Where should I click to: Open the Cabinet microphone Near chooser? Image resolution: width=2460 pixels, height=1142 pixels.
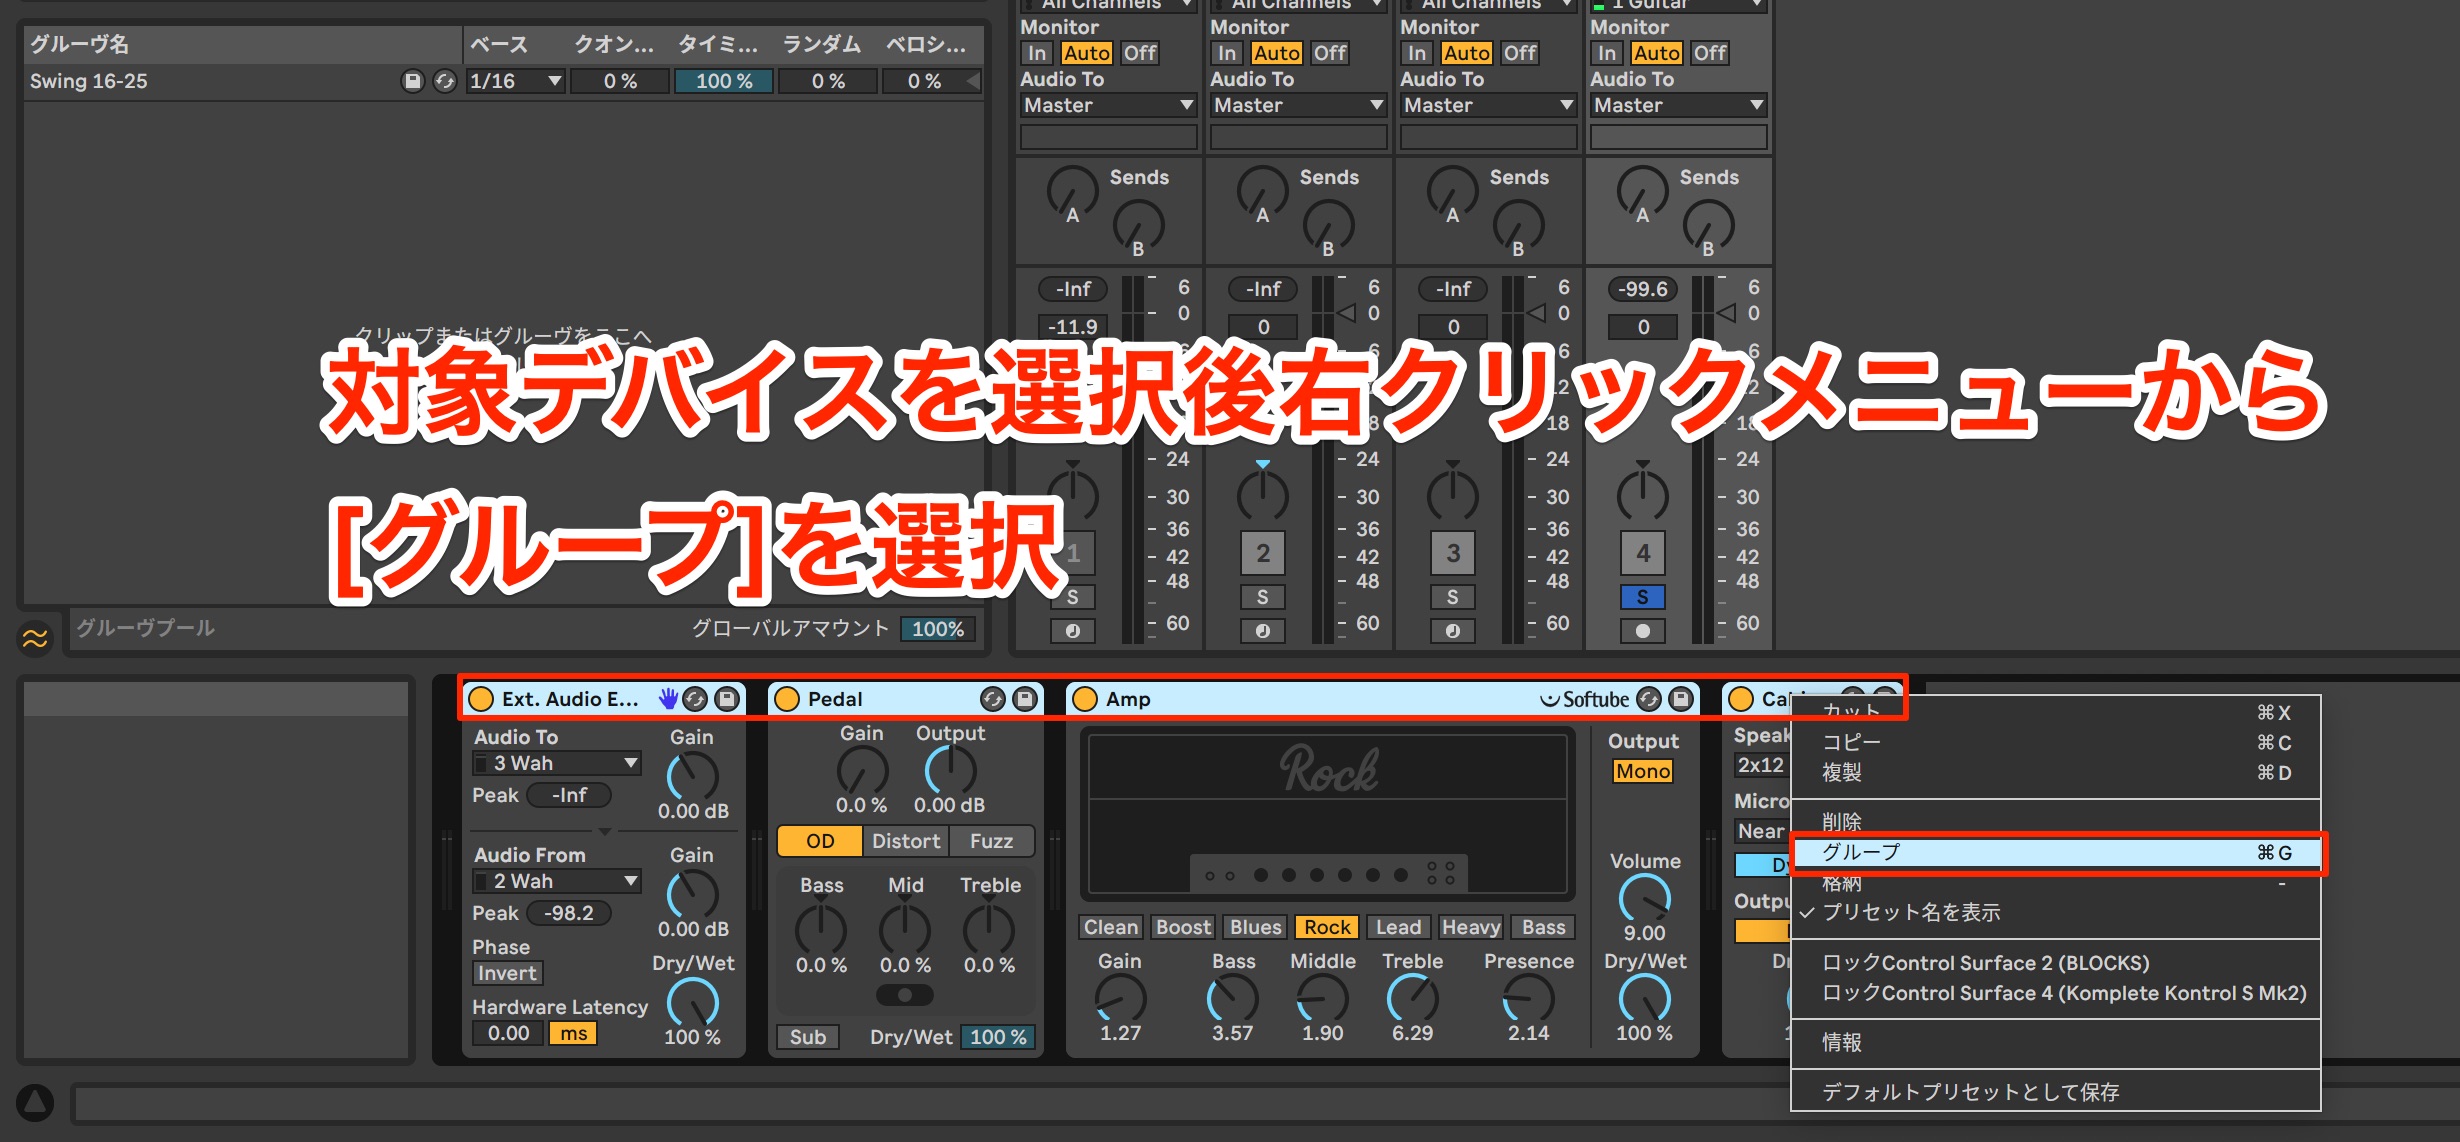tap(1762, 831)
